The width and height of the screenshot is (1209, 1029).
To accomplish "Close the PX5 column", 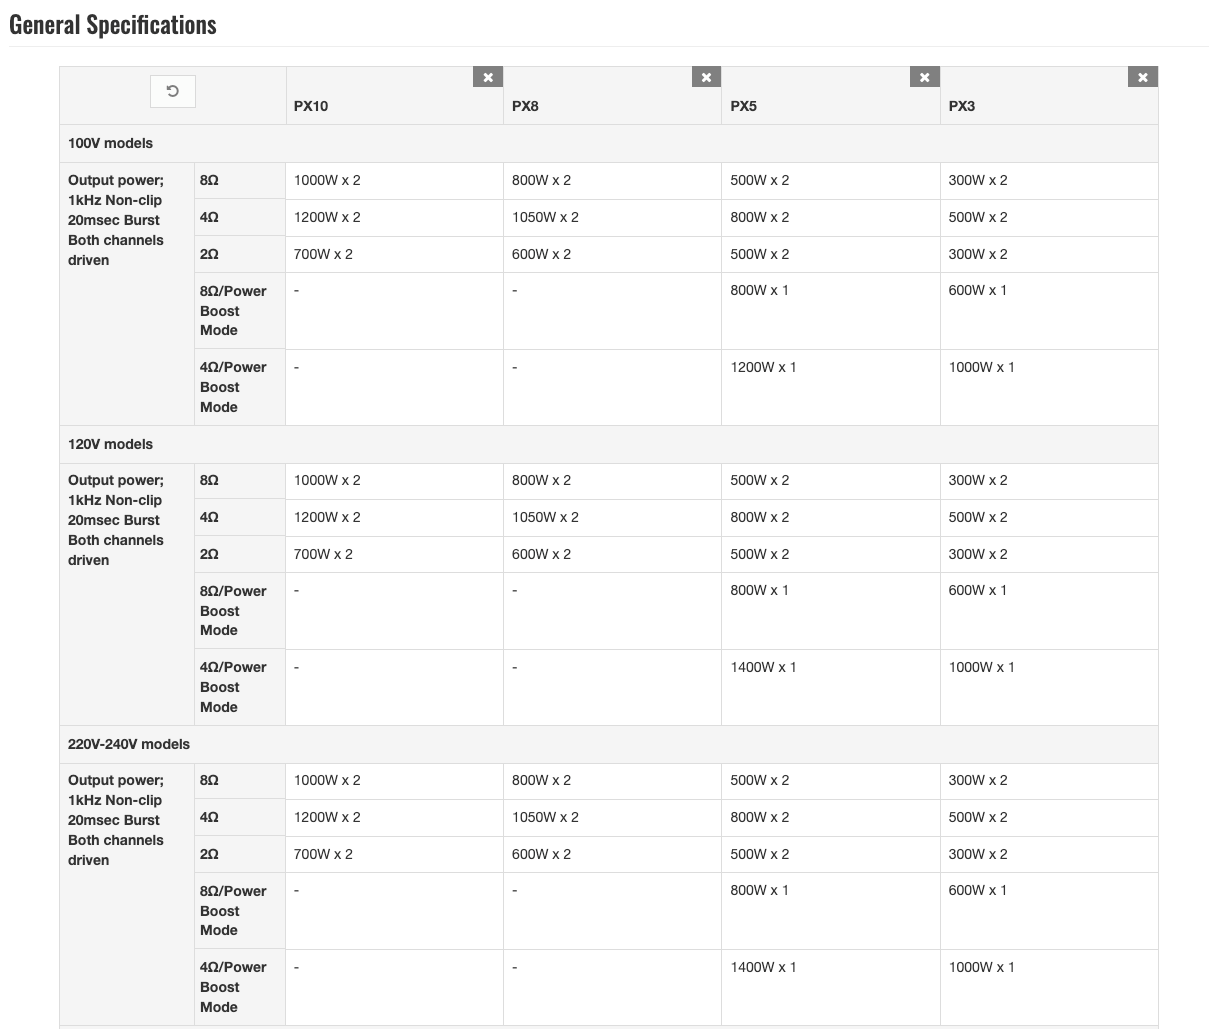I will tap(924, 77).
